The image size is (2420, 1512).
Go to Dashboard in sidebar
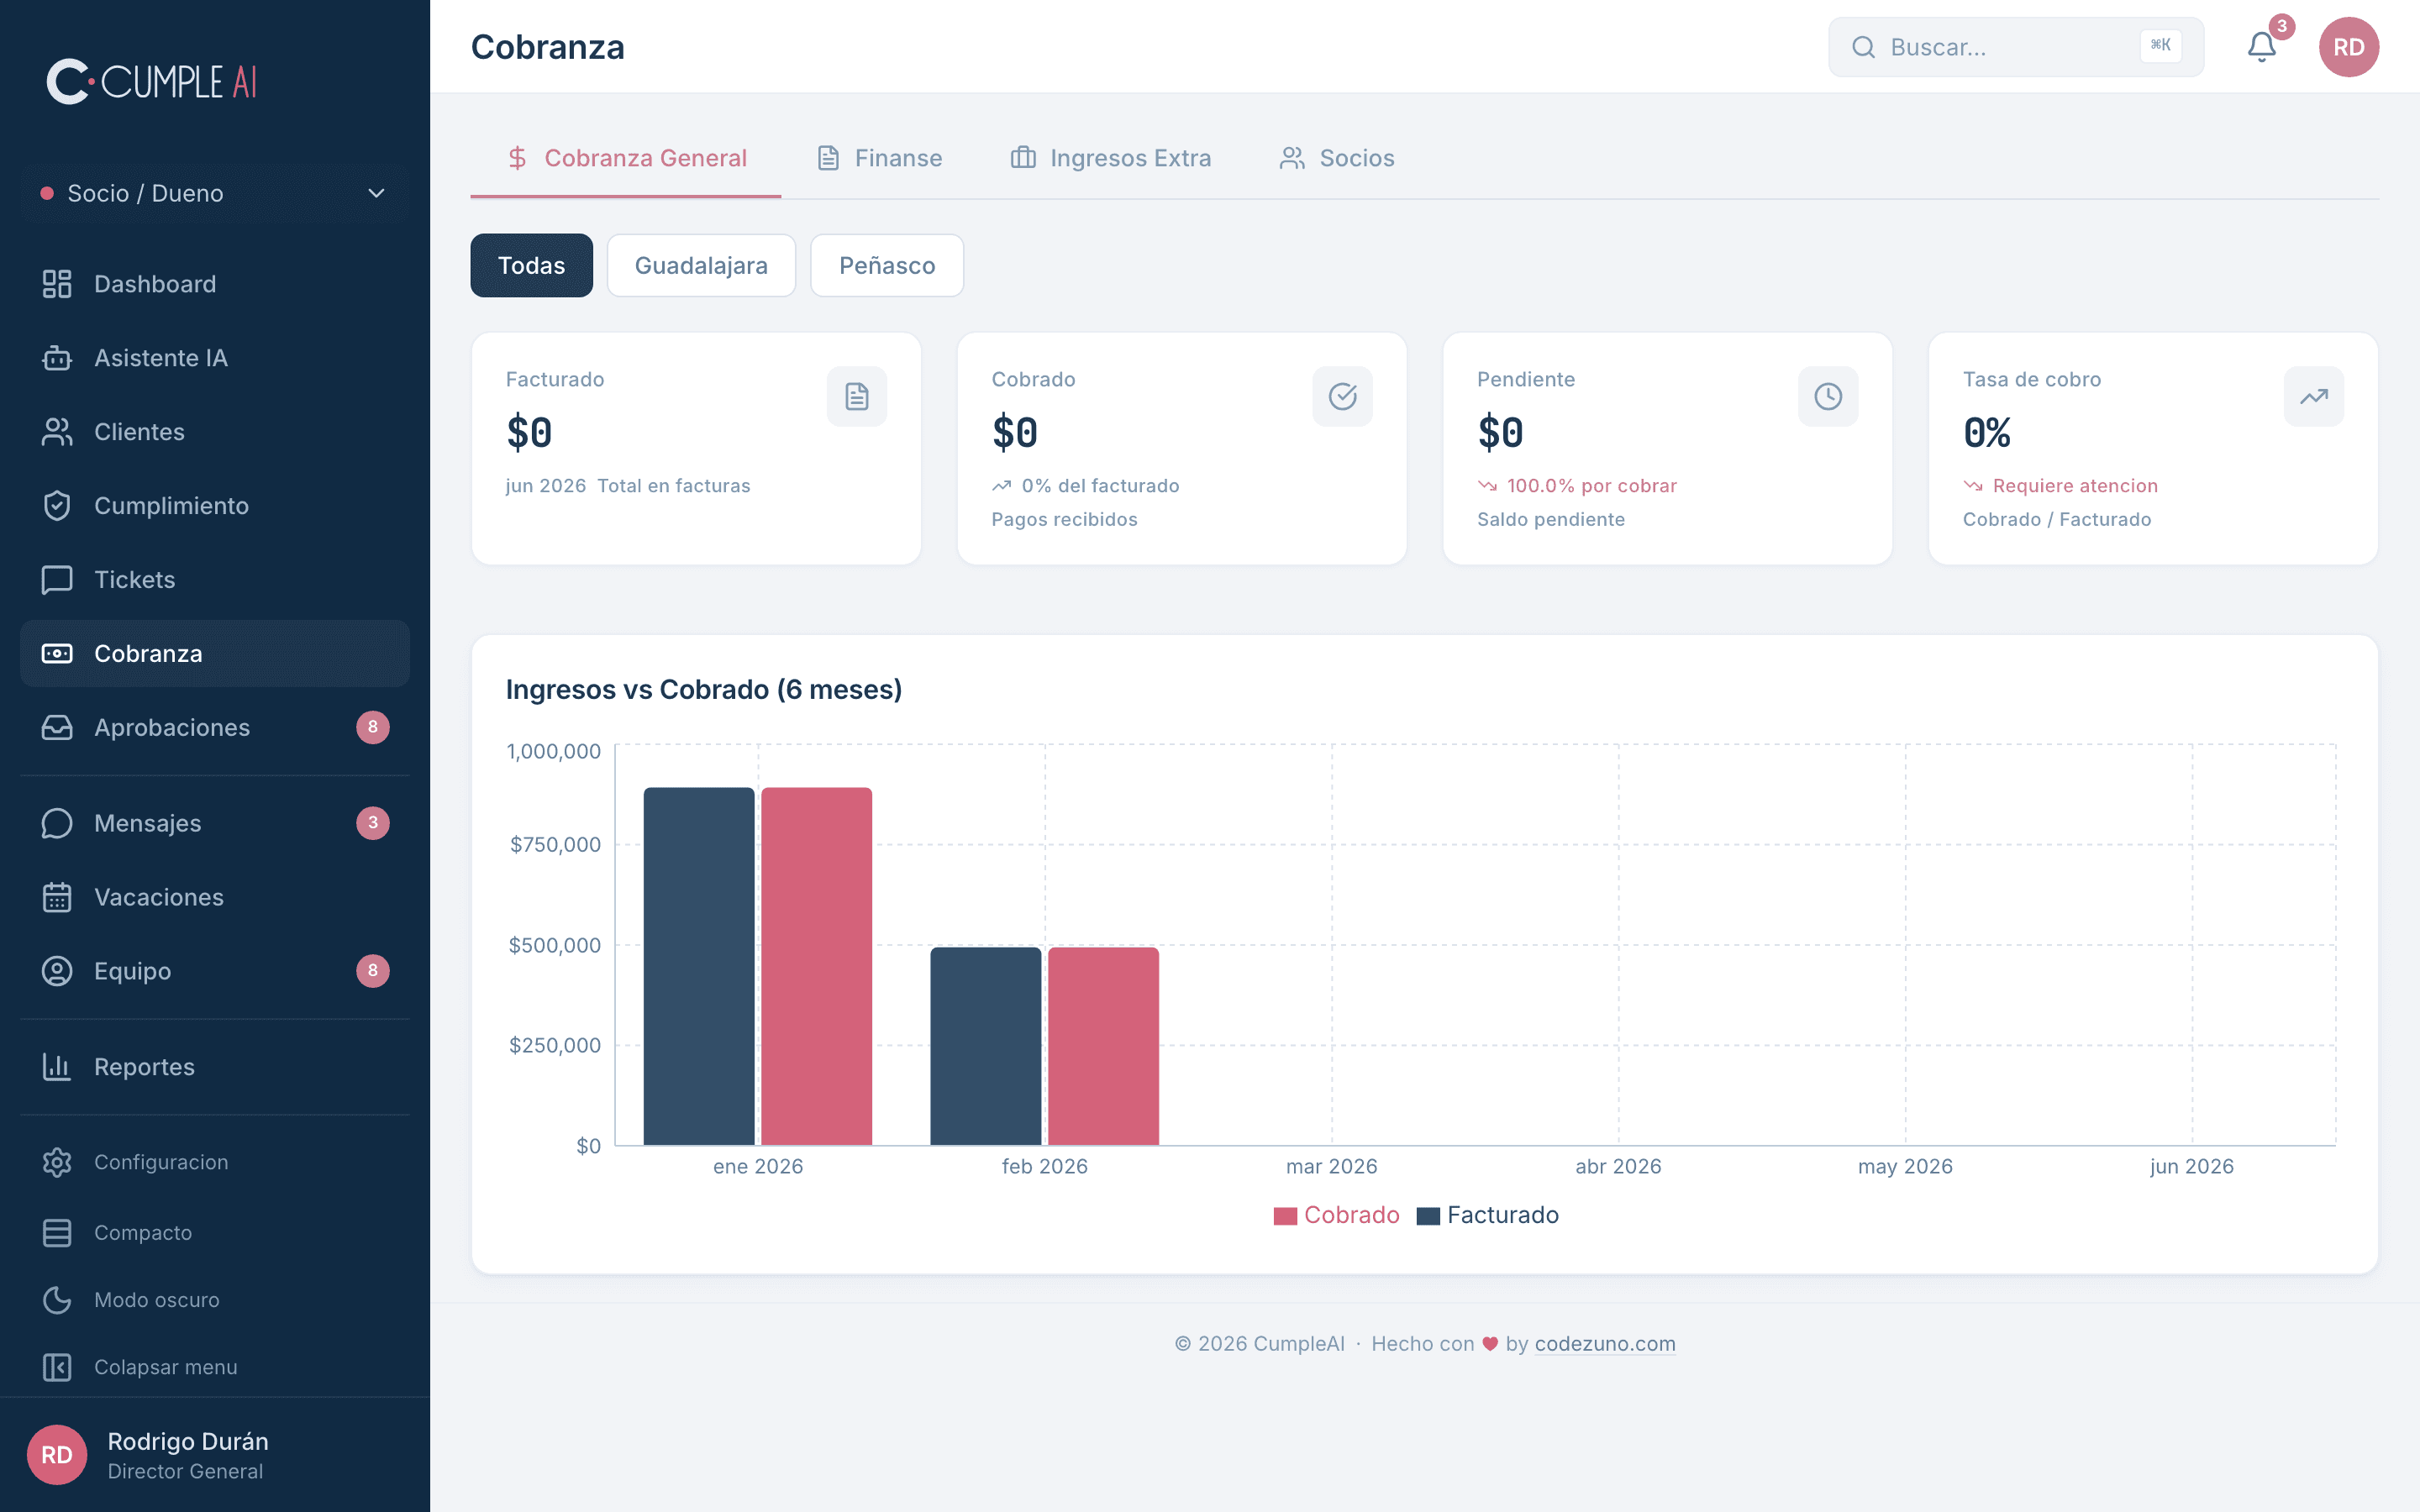point(215,284)
